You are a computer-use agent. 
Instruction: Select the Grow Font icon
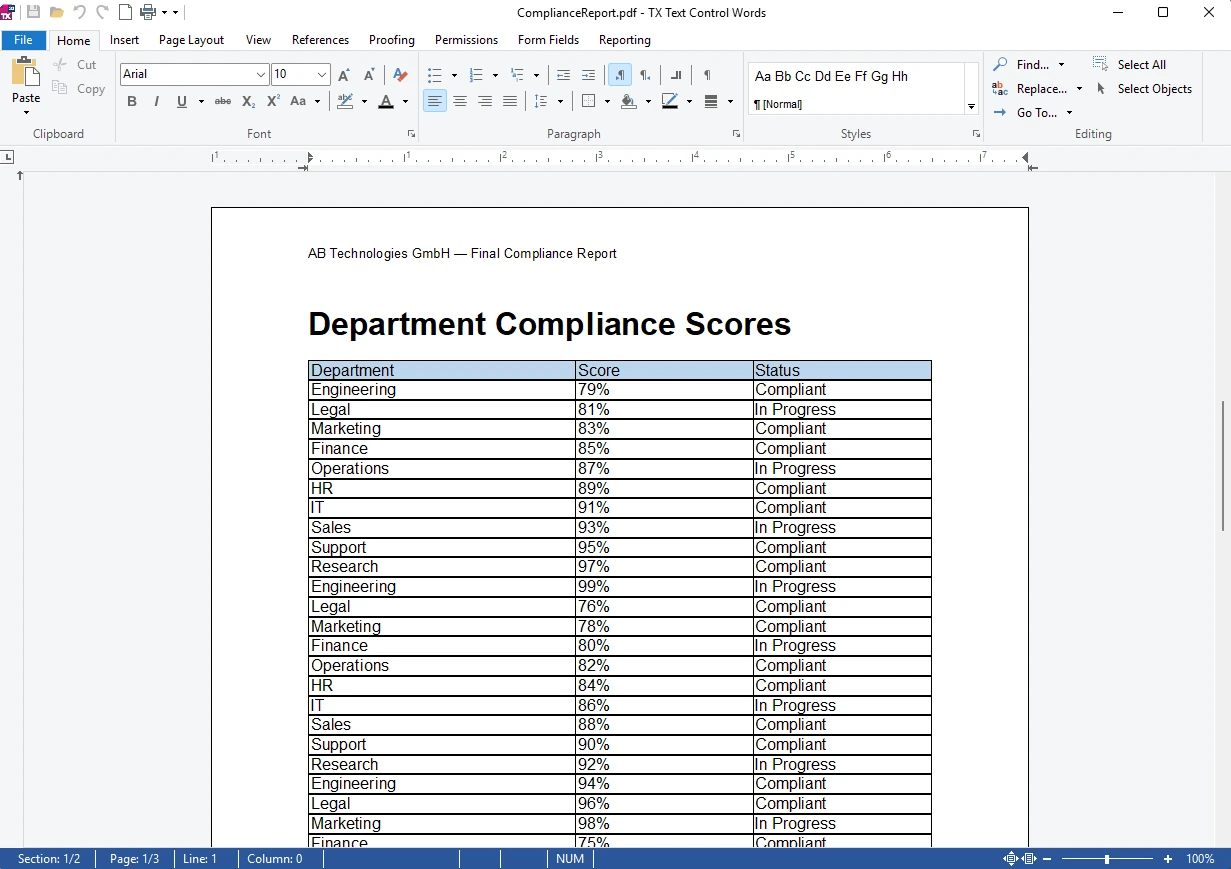click(342, 74)
